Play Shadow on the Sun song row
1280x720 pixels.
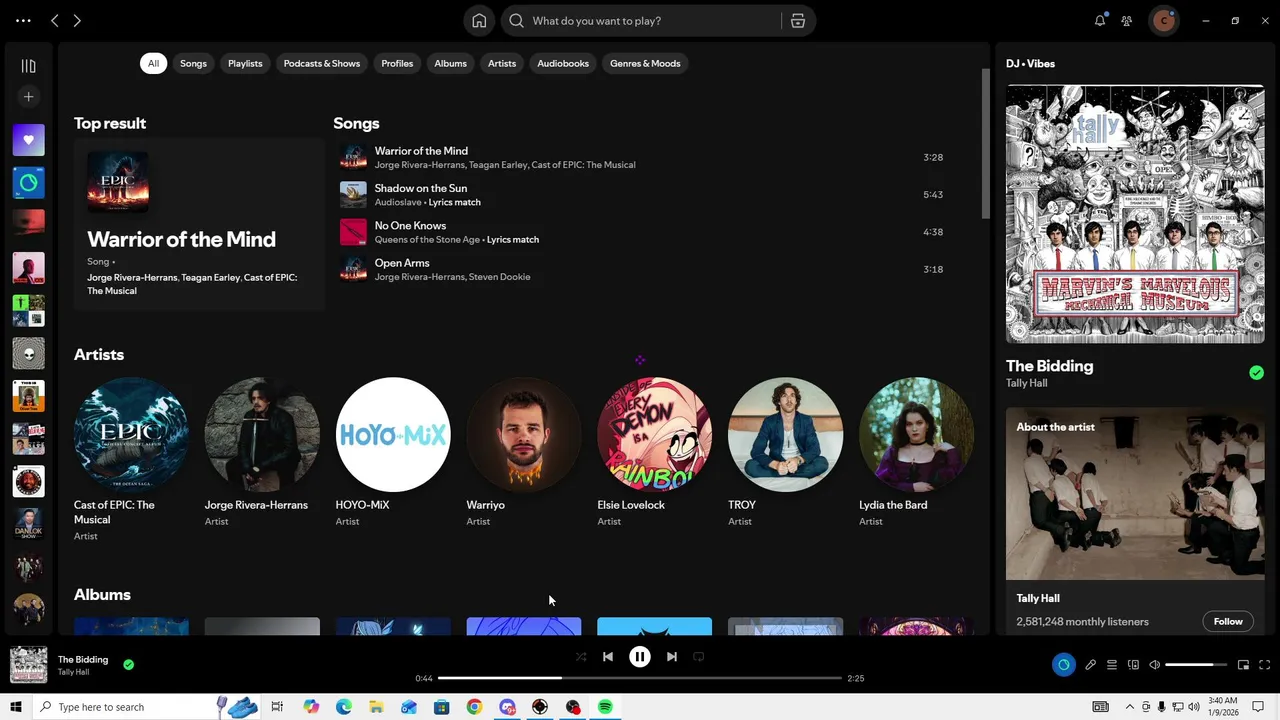point(642,195)
